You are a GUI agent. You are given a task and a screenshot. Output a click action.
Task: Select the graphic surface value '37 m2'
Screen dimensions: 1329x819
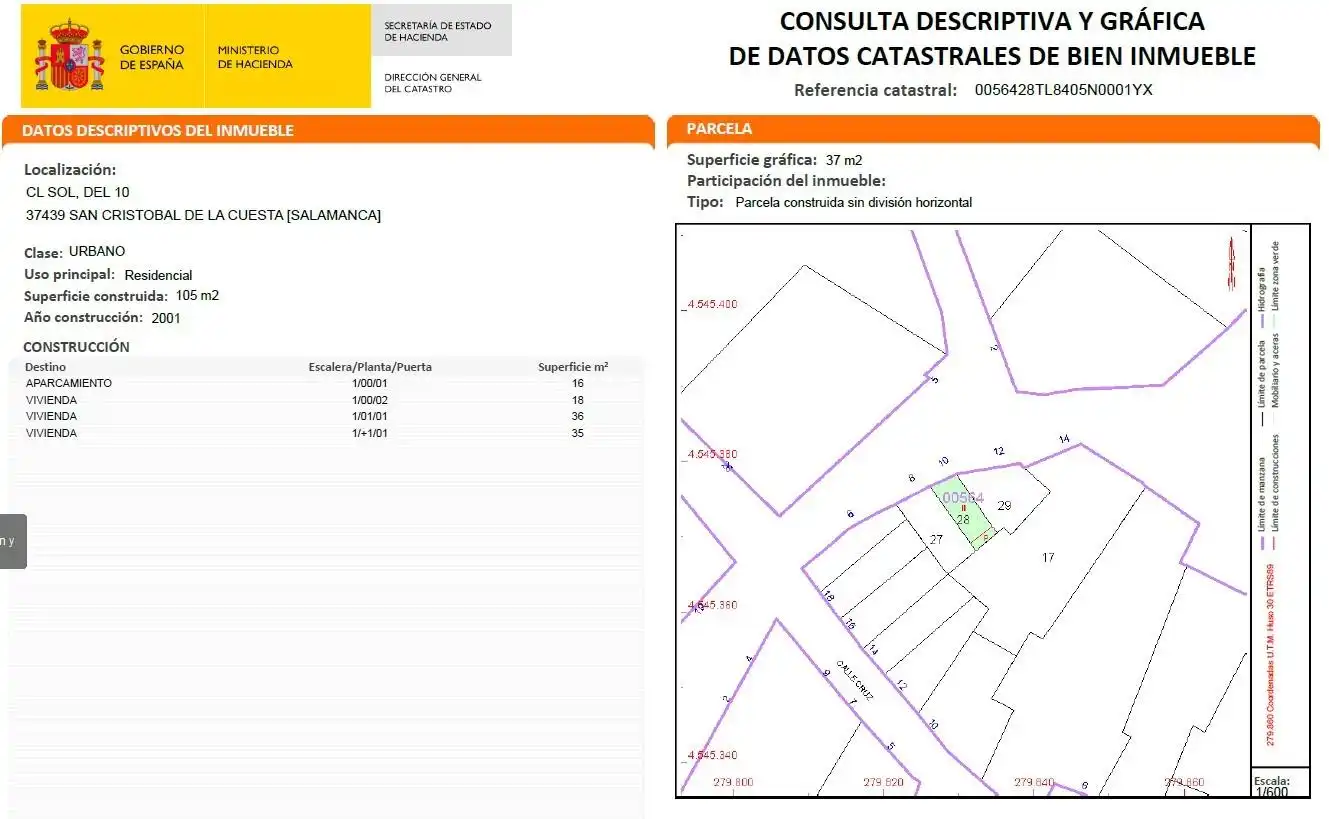[844, 160]
